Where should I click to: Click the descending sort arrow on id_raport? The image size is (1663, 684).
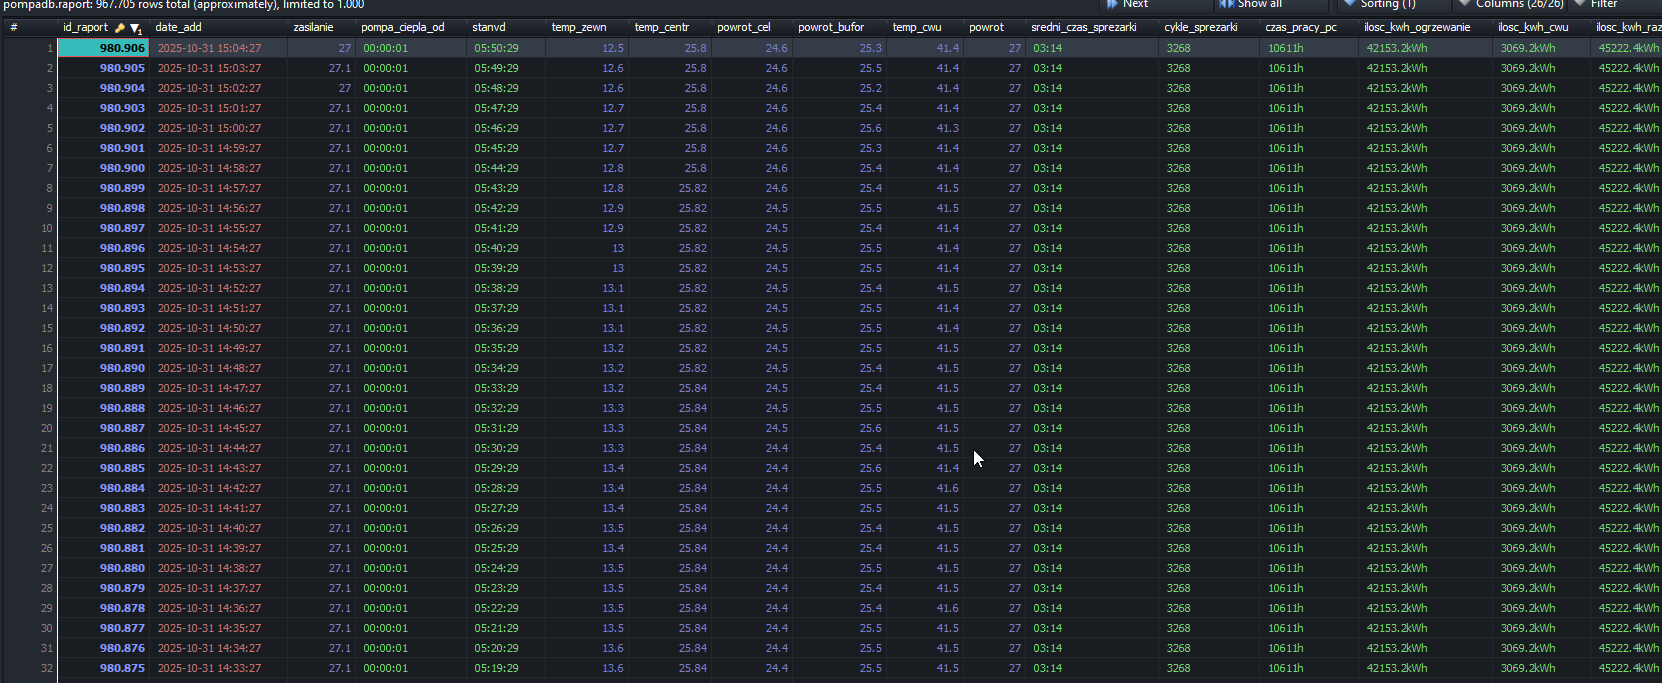135,28
